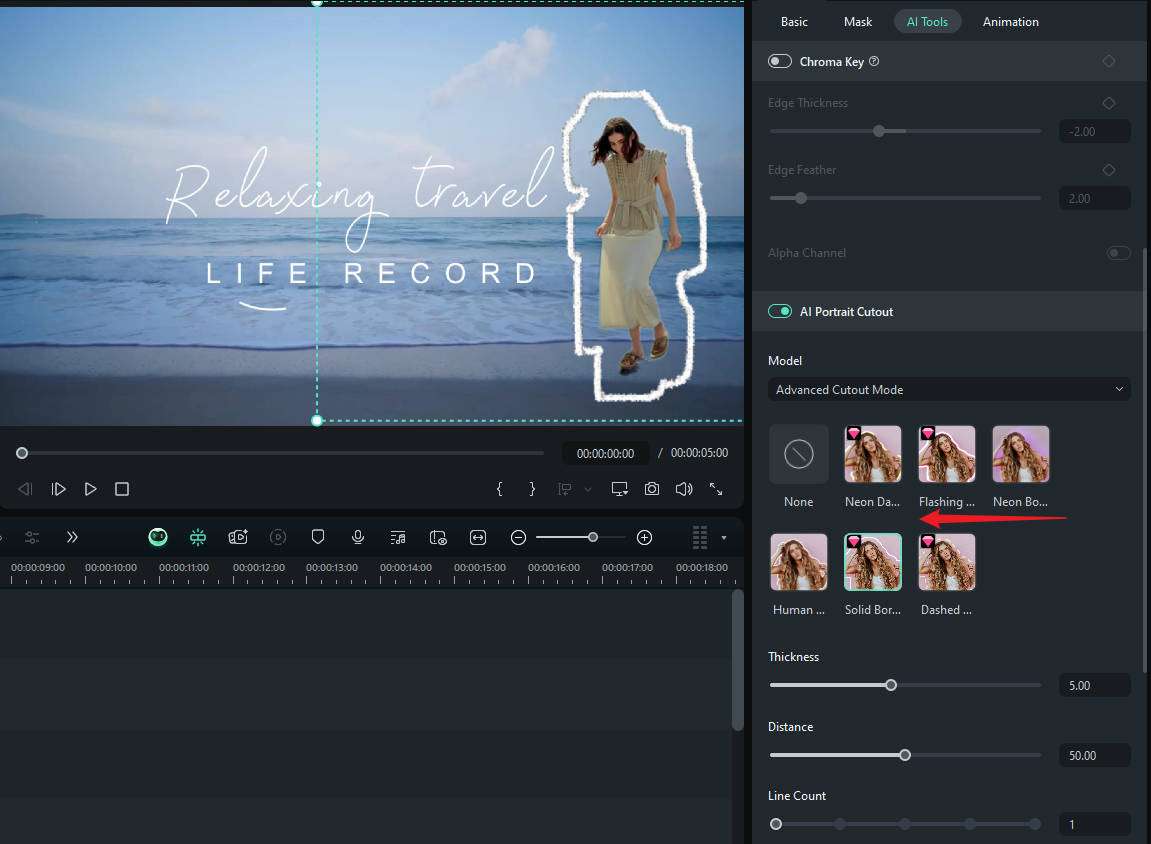The width and height of the screenshot is (1151, 844).
Task: Click the preview playback scrubber handle
Action: (x=22, y=453)
